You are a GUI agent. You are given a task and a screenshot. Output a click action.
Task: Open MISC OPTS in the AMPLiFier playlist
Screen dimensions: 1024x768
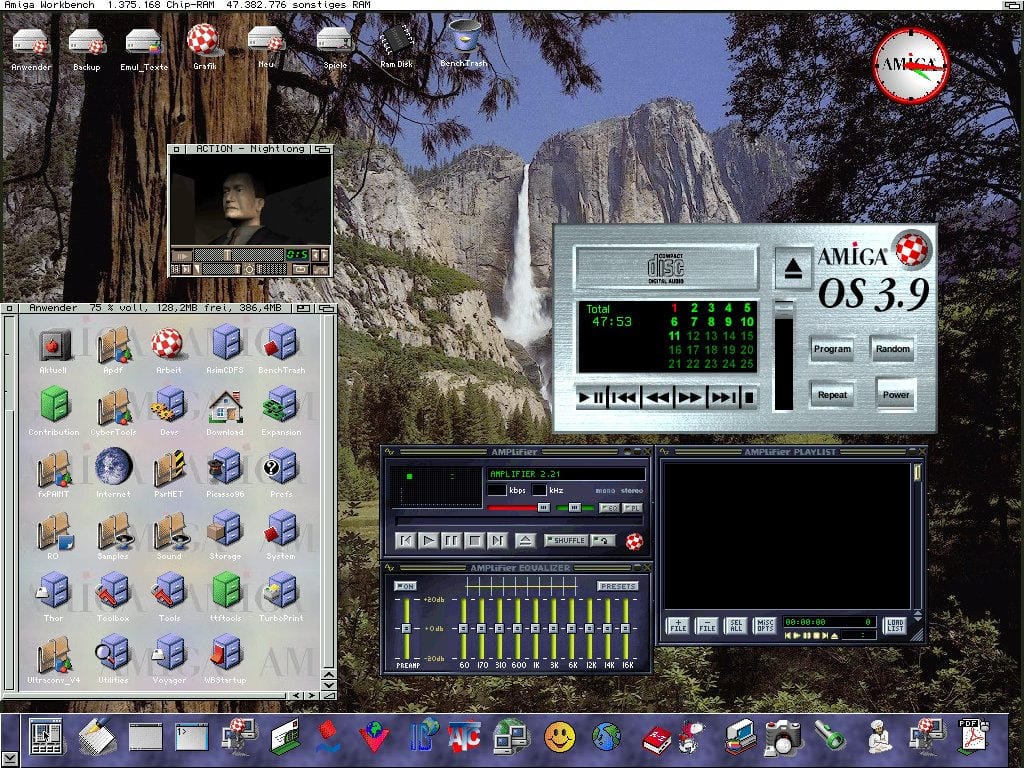[765, 624]
